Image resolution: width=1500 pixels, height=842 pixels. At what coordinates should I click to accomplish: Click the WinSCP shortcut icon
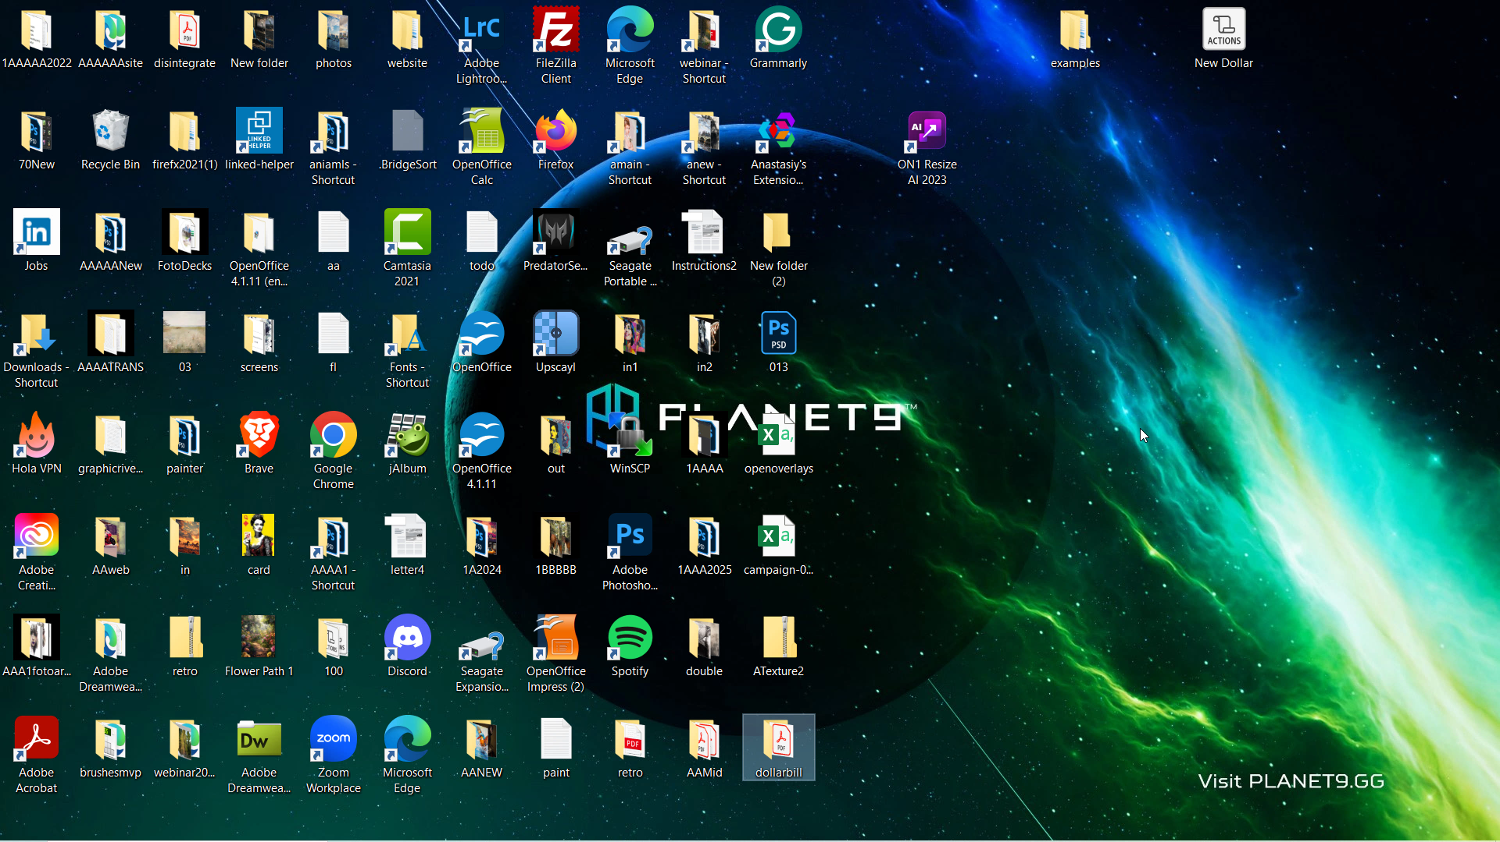tap(630, 437)
